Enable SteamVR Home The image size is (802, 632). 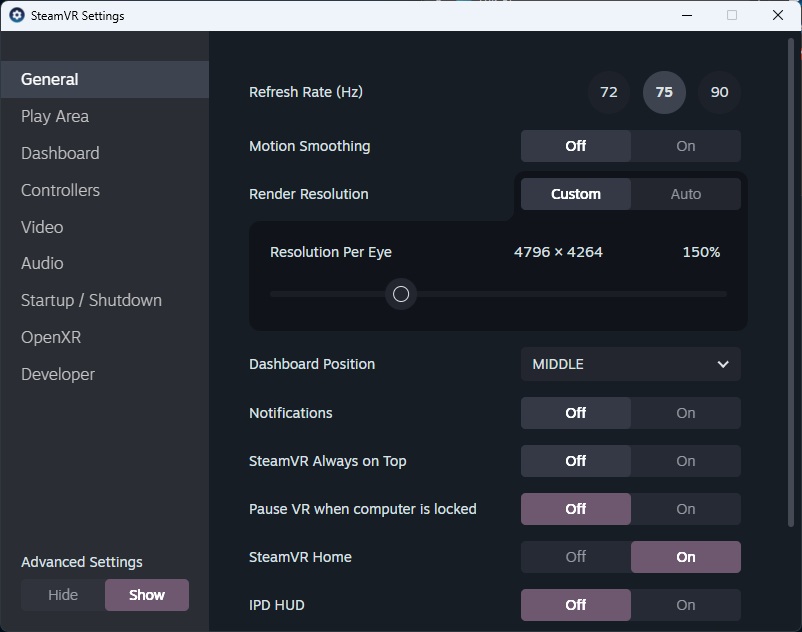pos(686,557)
